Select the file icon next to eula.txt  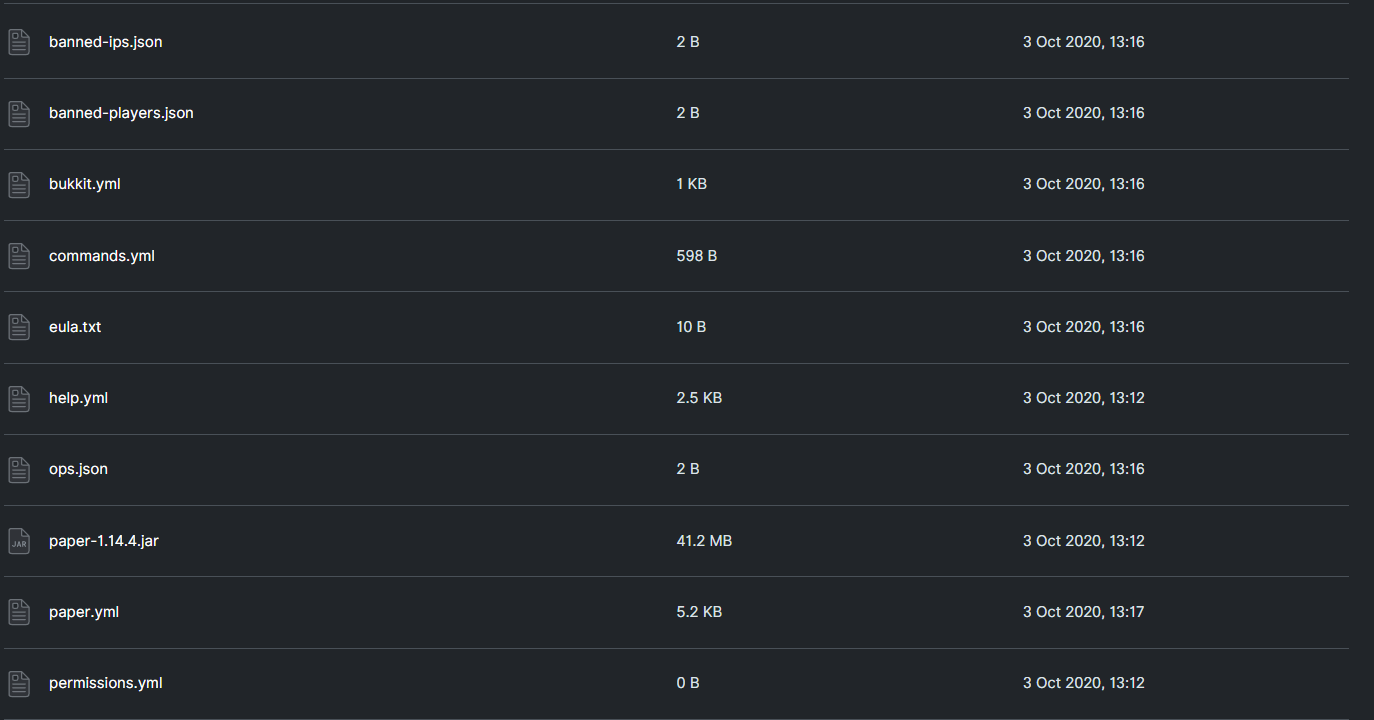pos(19,327)
